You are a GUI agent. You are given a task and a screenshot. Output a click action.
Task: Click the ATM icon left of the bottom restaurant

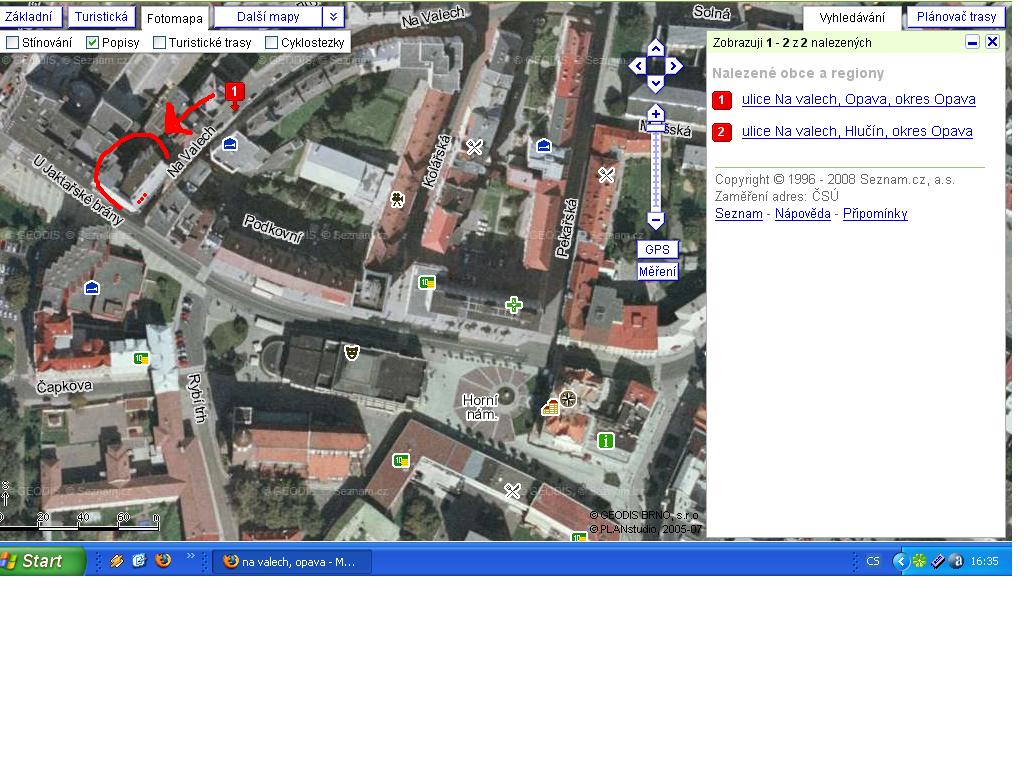coord(400,460)
